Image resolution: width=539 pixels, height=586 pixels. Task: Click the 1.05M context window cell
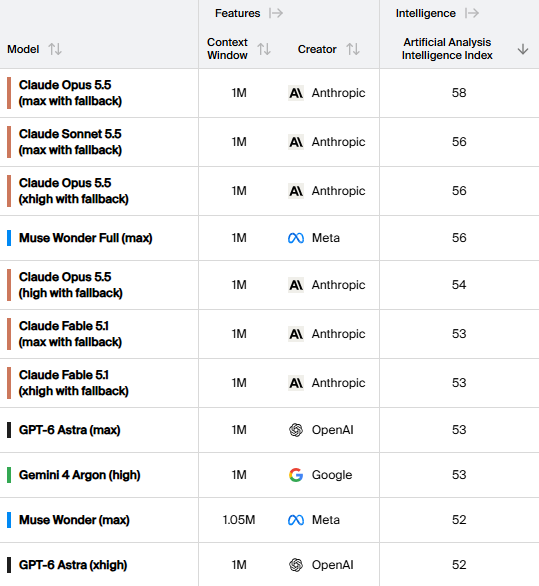tap(239, 520)
